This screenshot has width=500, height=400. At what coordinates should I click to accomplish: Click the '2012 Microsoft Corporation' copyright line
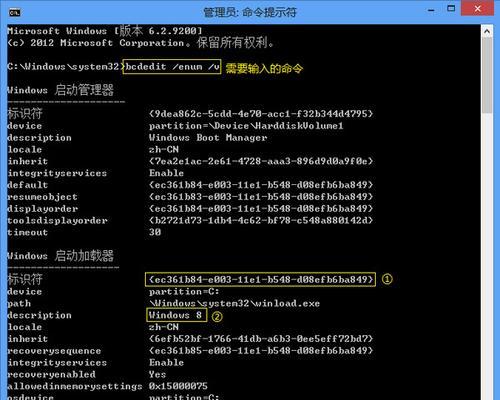(140, 43)
